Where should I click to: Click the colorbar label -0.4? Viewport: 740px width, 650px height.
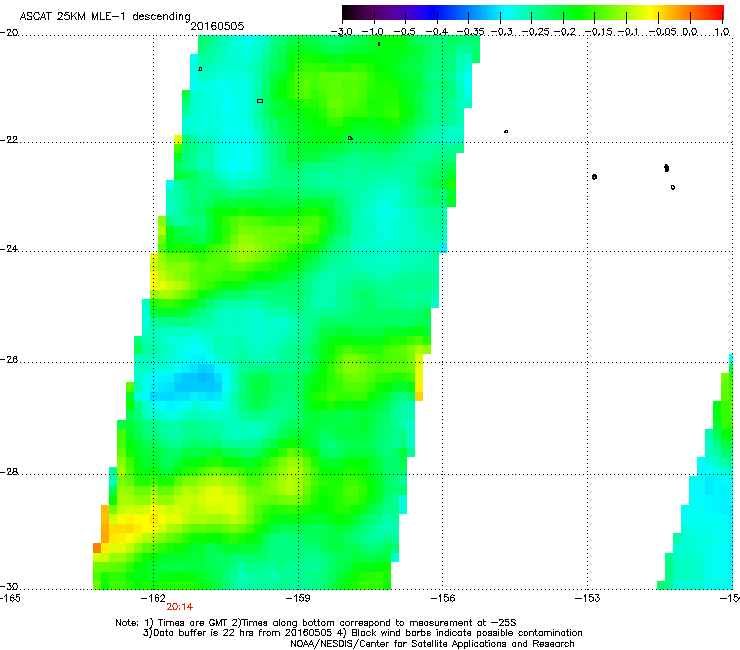pos(437,32)
